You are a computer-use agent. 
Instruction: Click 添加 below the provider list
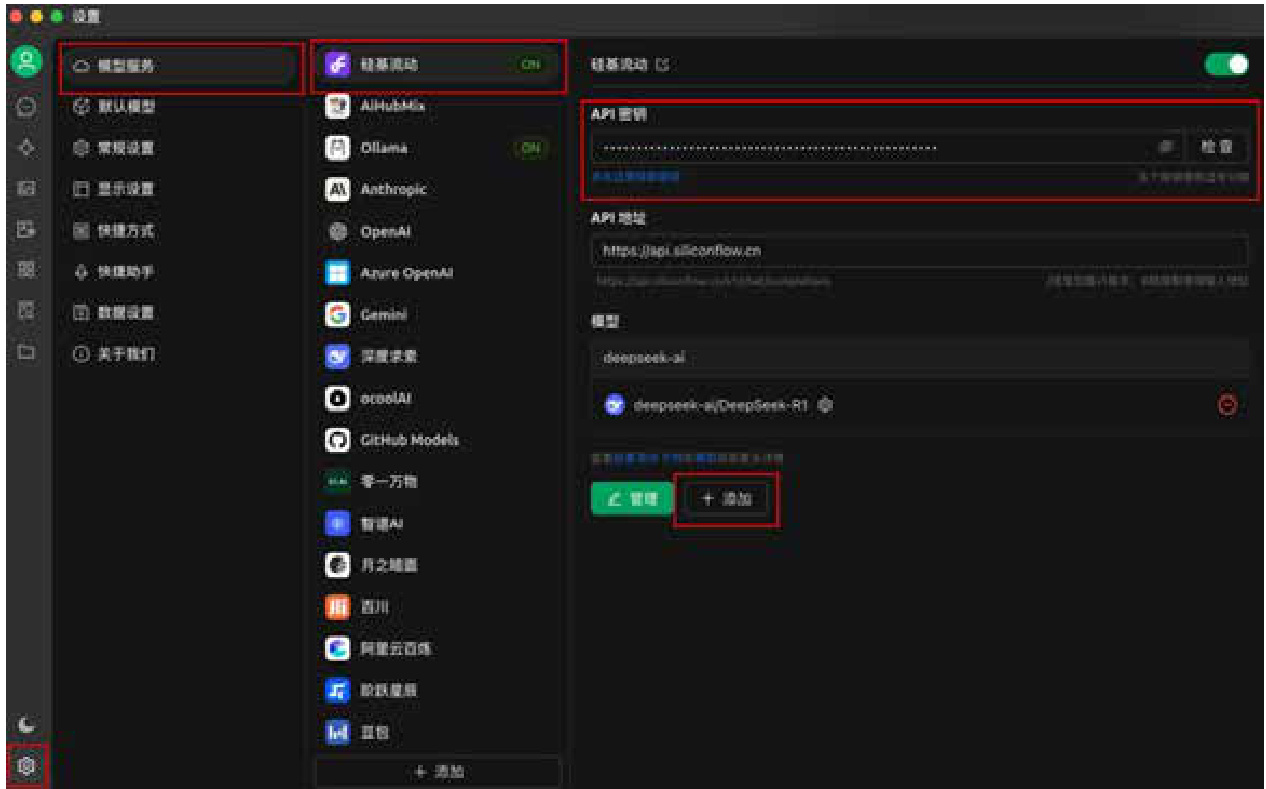[x=438, y=771]
